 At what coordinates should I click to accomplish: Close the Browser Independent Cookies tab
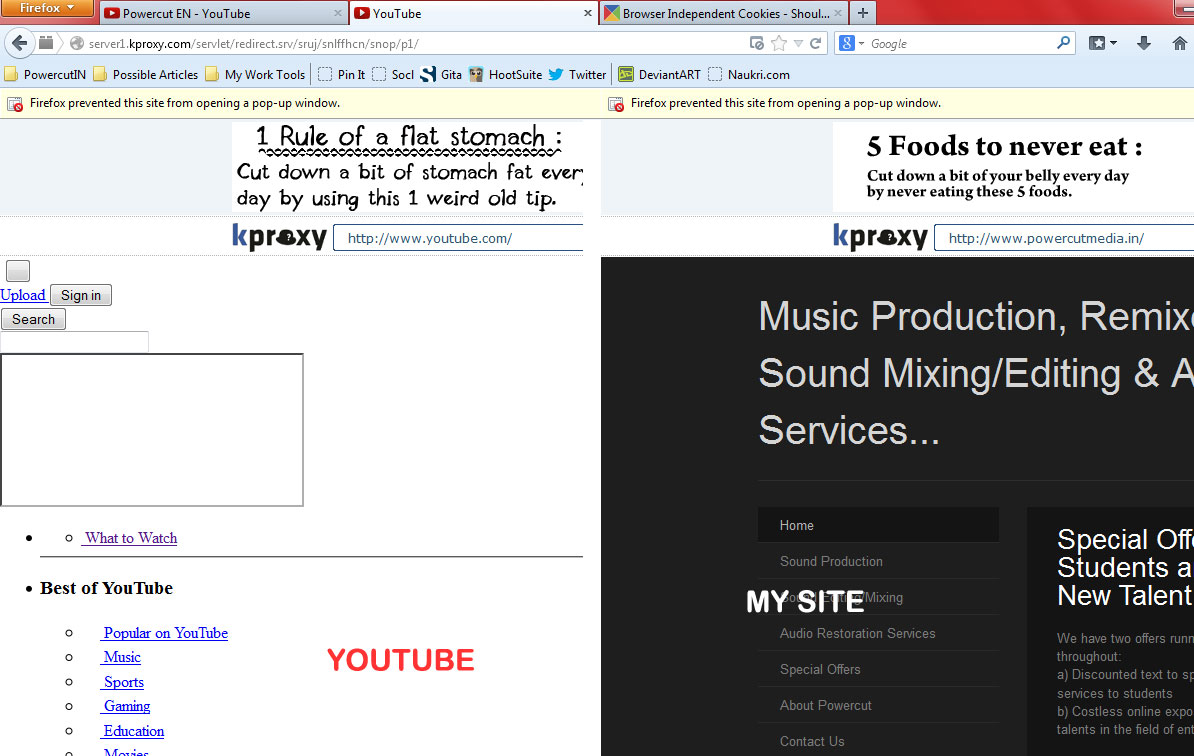pyautogui.click(x=838, y=13)
